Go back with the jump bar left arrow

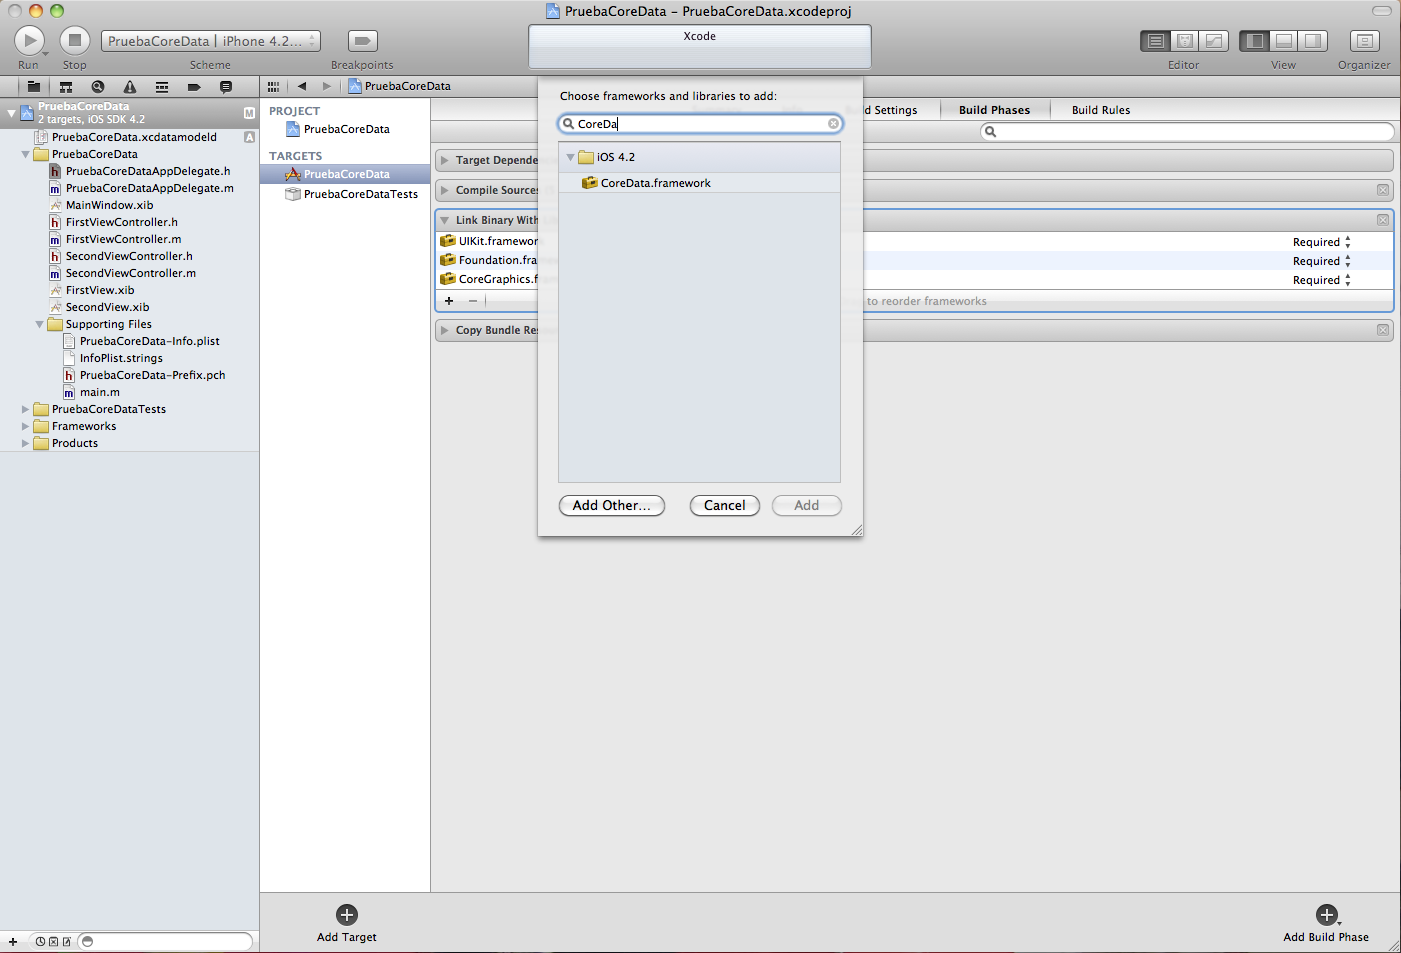tap(302, 86)
